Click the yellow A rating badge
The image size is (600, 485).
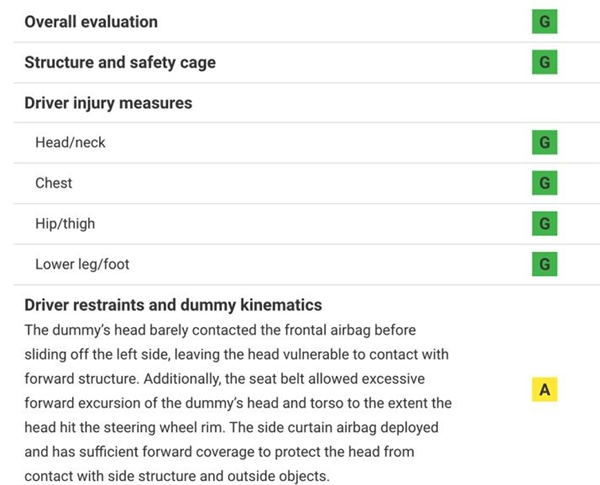pyautogui.click(x=544, y=390)
